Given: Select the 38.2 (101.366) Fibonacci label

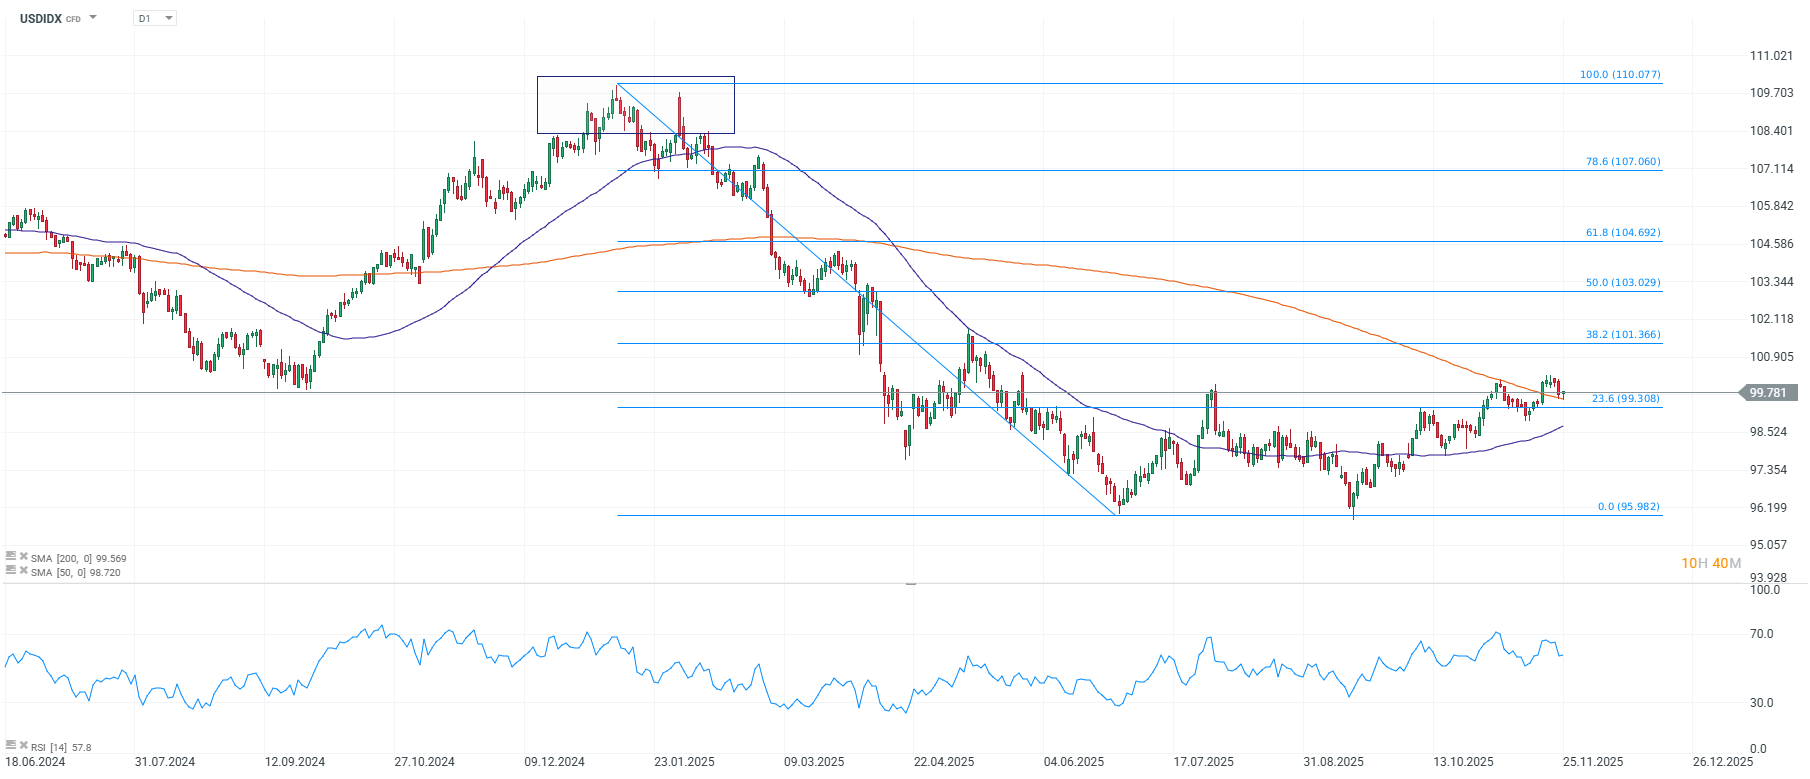Looking at the screenshot, I should 1623,335.
